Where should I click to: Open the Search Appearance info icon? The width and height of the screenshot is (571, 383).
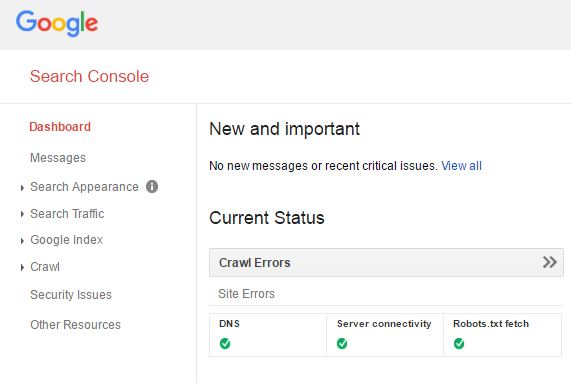click(x=152, y=187)
